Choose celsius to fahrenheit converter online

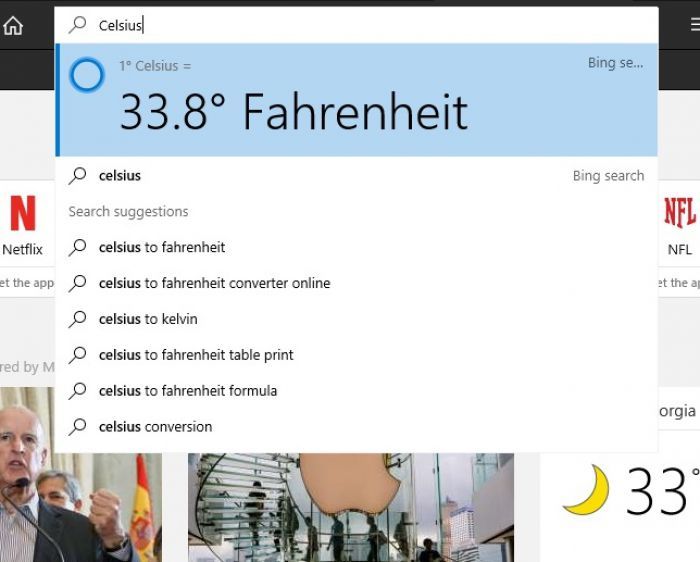356,283
